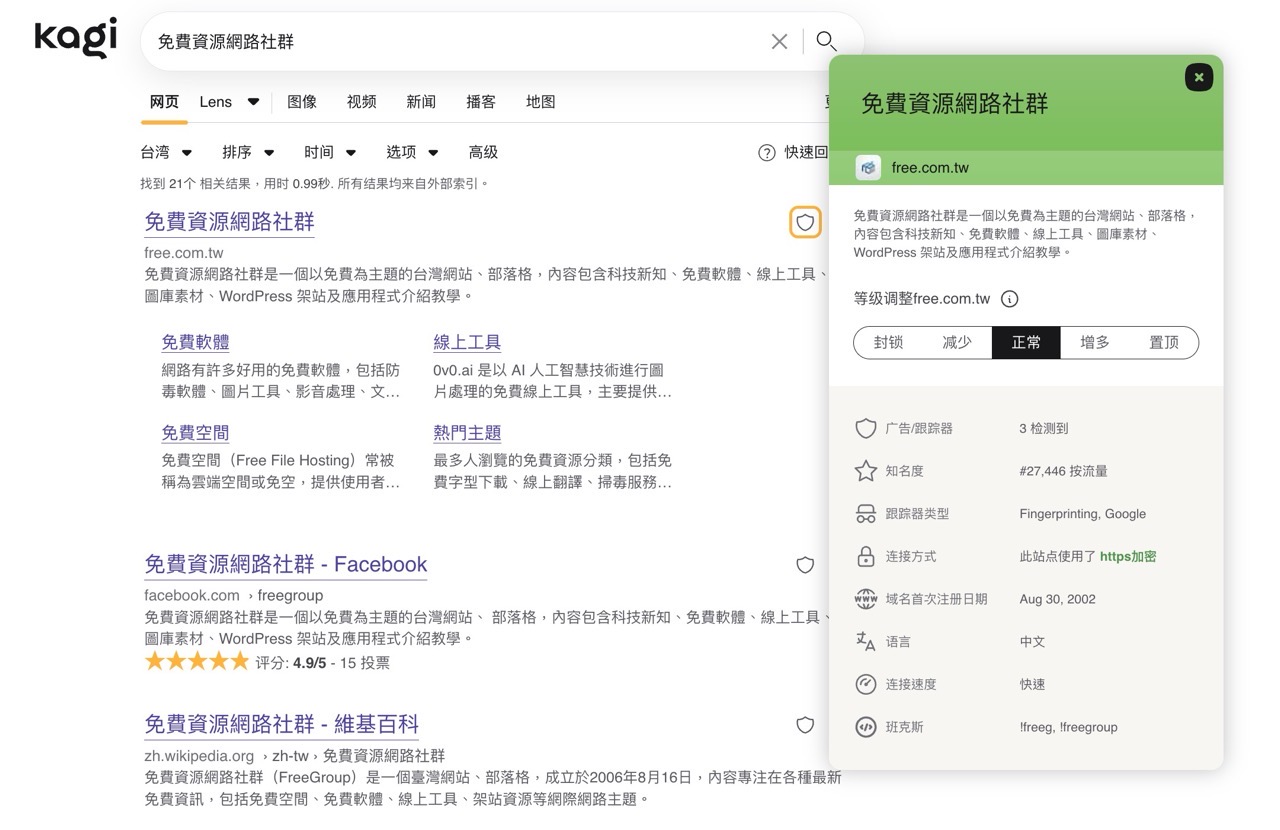The width and height of the screenshot is (1280, 830).
Task: Open the 免費軟體 sublink
Action: tap(195, 342)
